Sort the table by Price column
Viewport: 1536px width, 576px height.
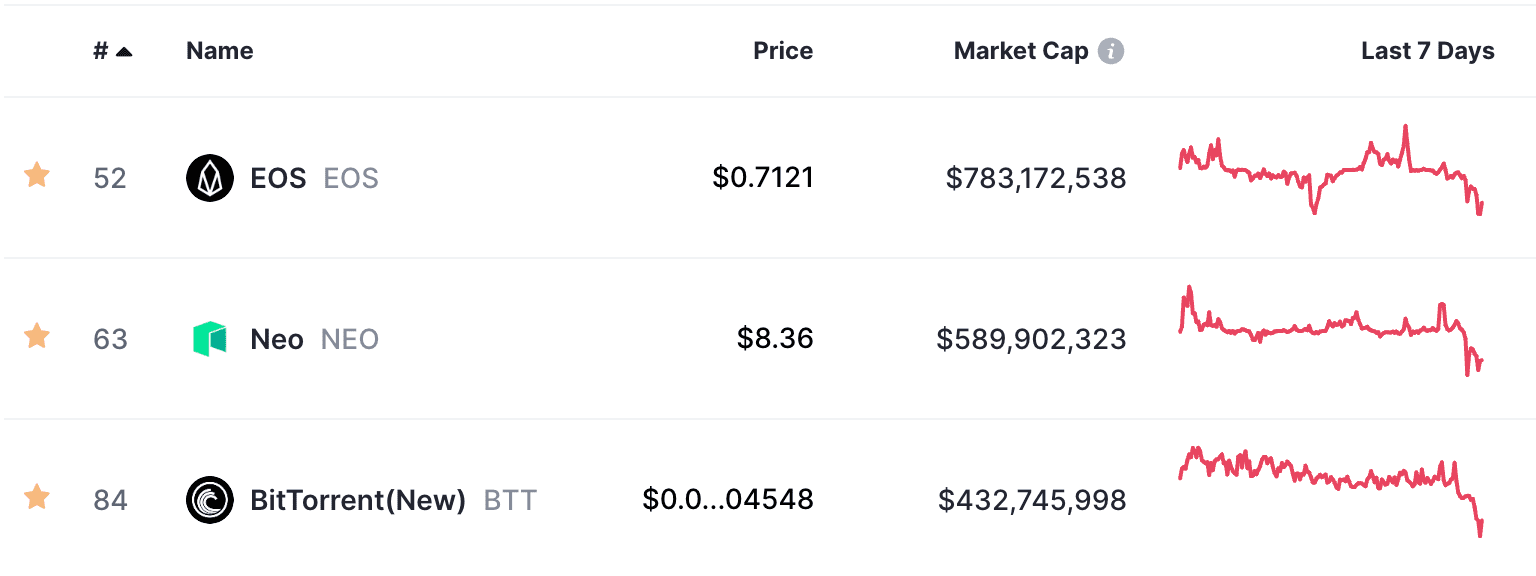783,51
